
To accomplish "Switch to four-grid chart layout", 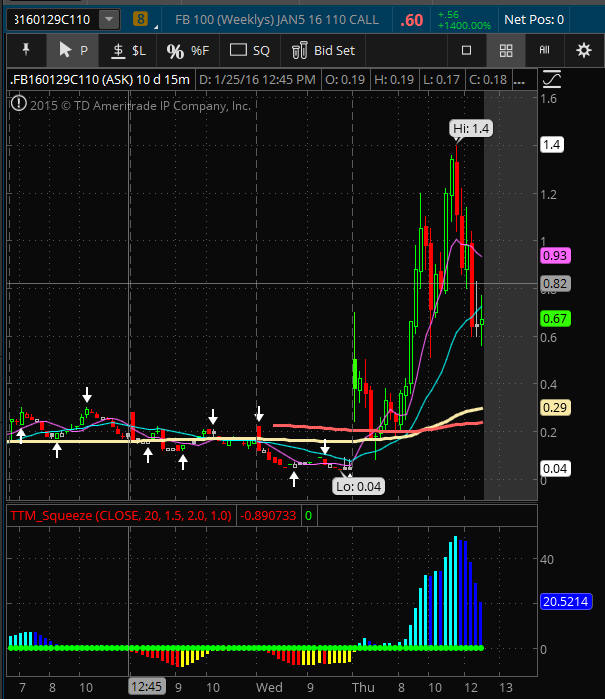I will click(506, 50).
